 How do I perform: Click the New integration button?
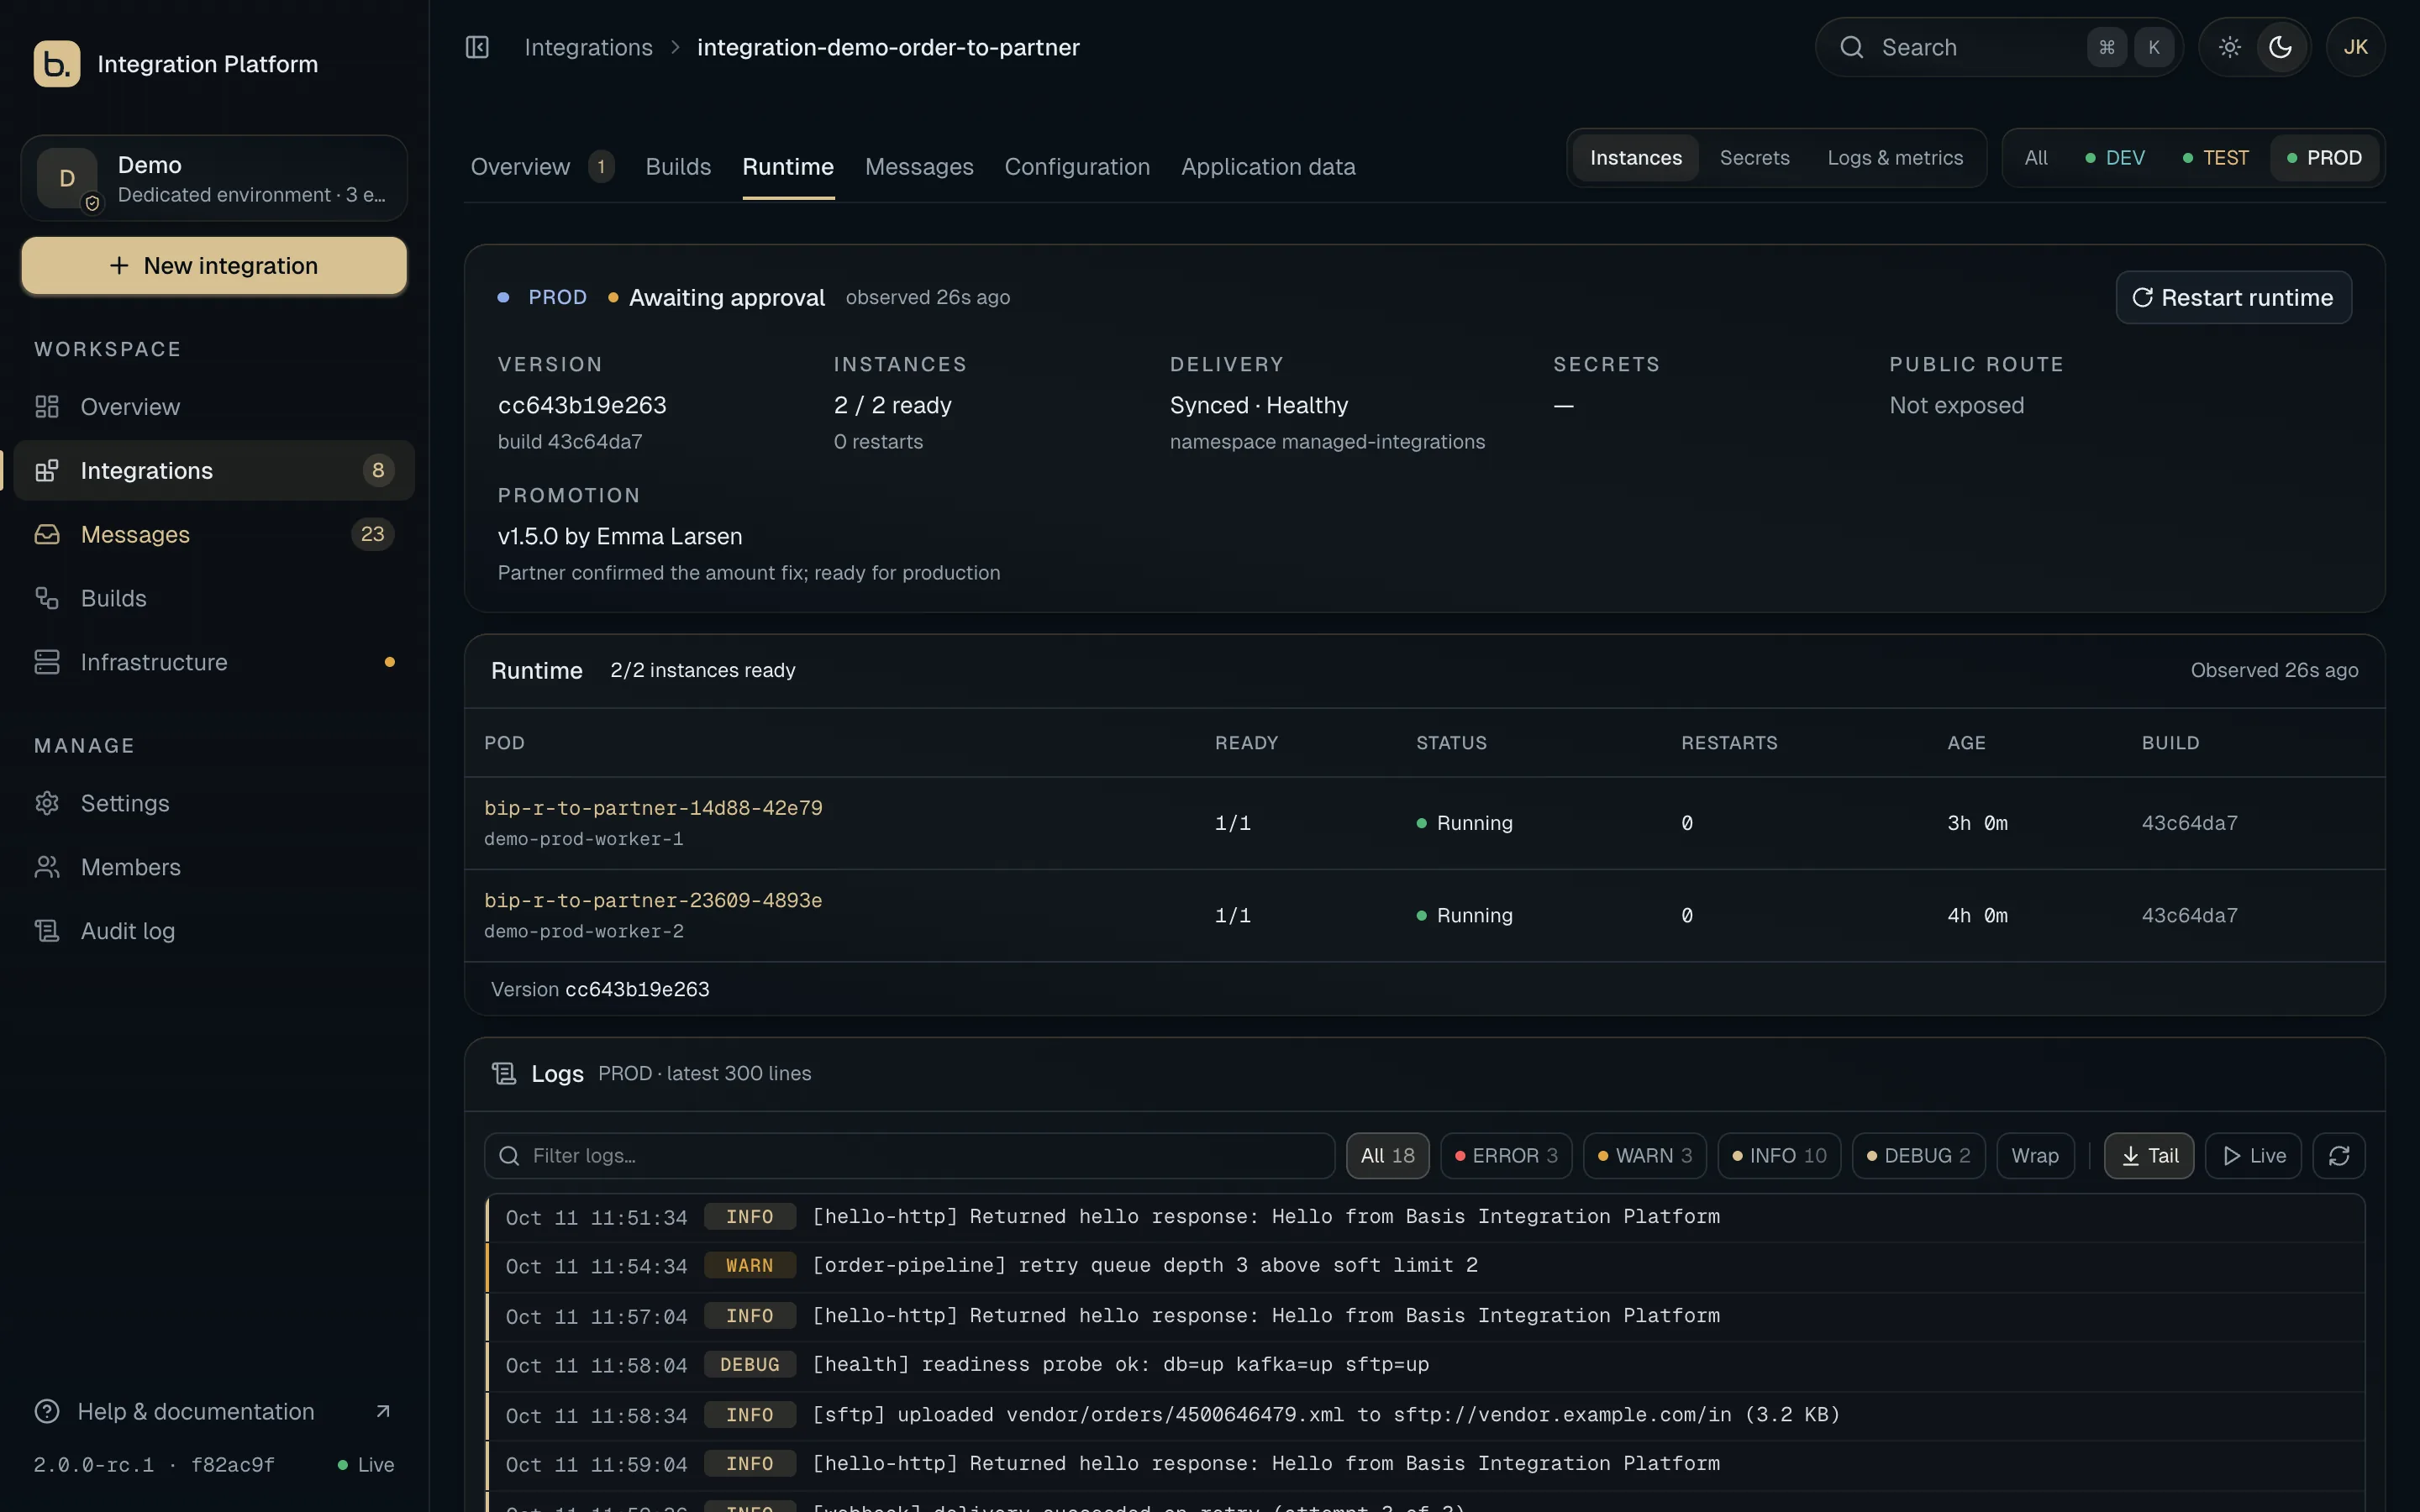point(214,266)
